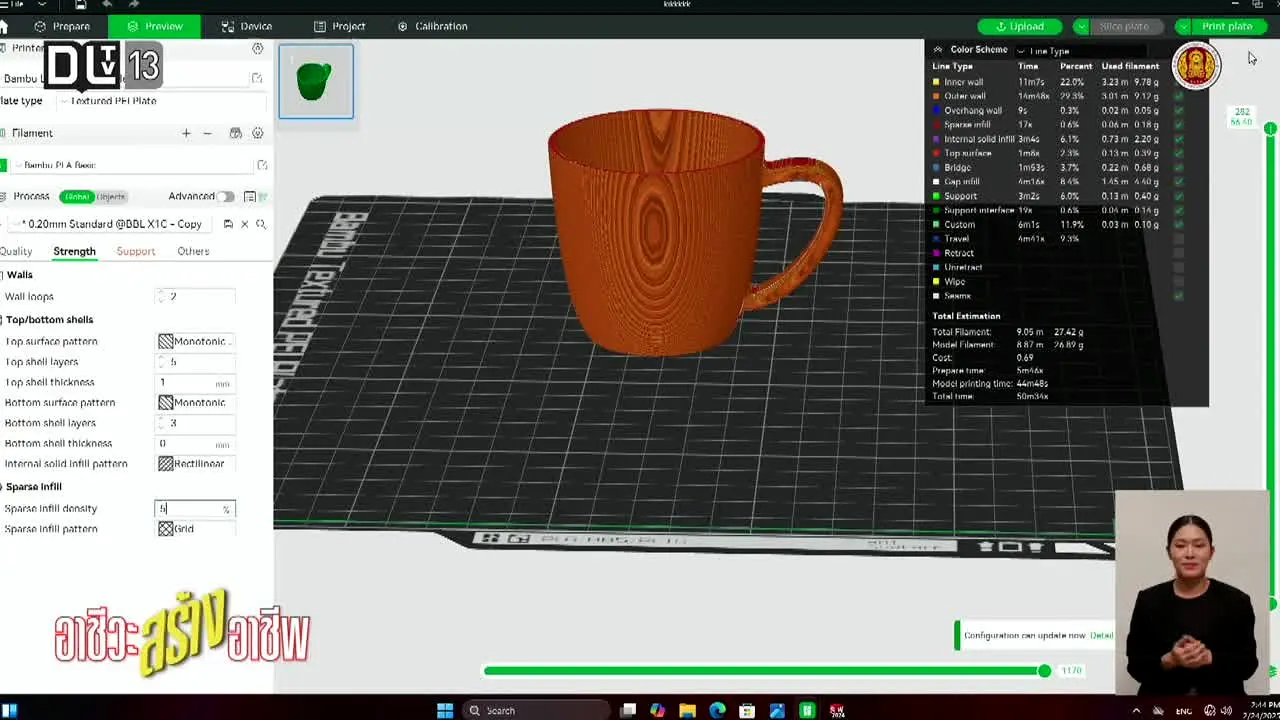Enable Travel line type visibility
The width and height of the screenshot is (1280, 720).
pyautogui.click(x=1179, y=239)
